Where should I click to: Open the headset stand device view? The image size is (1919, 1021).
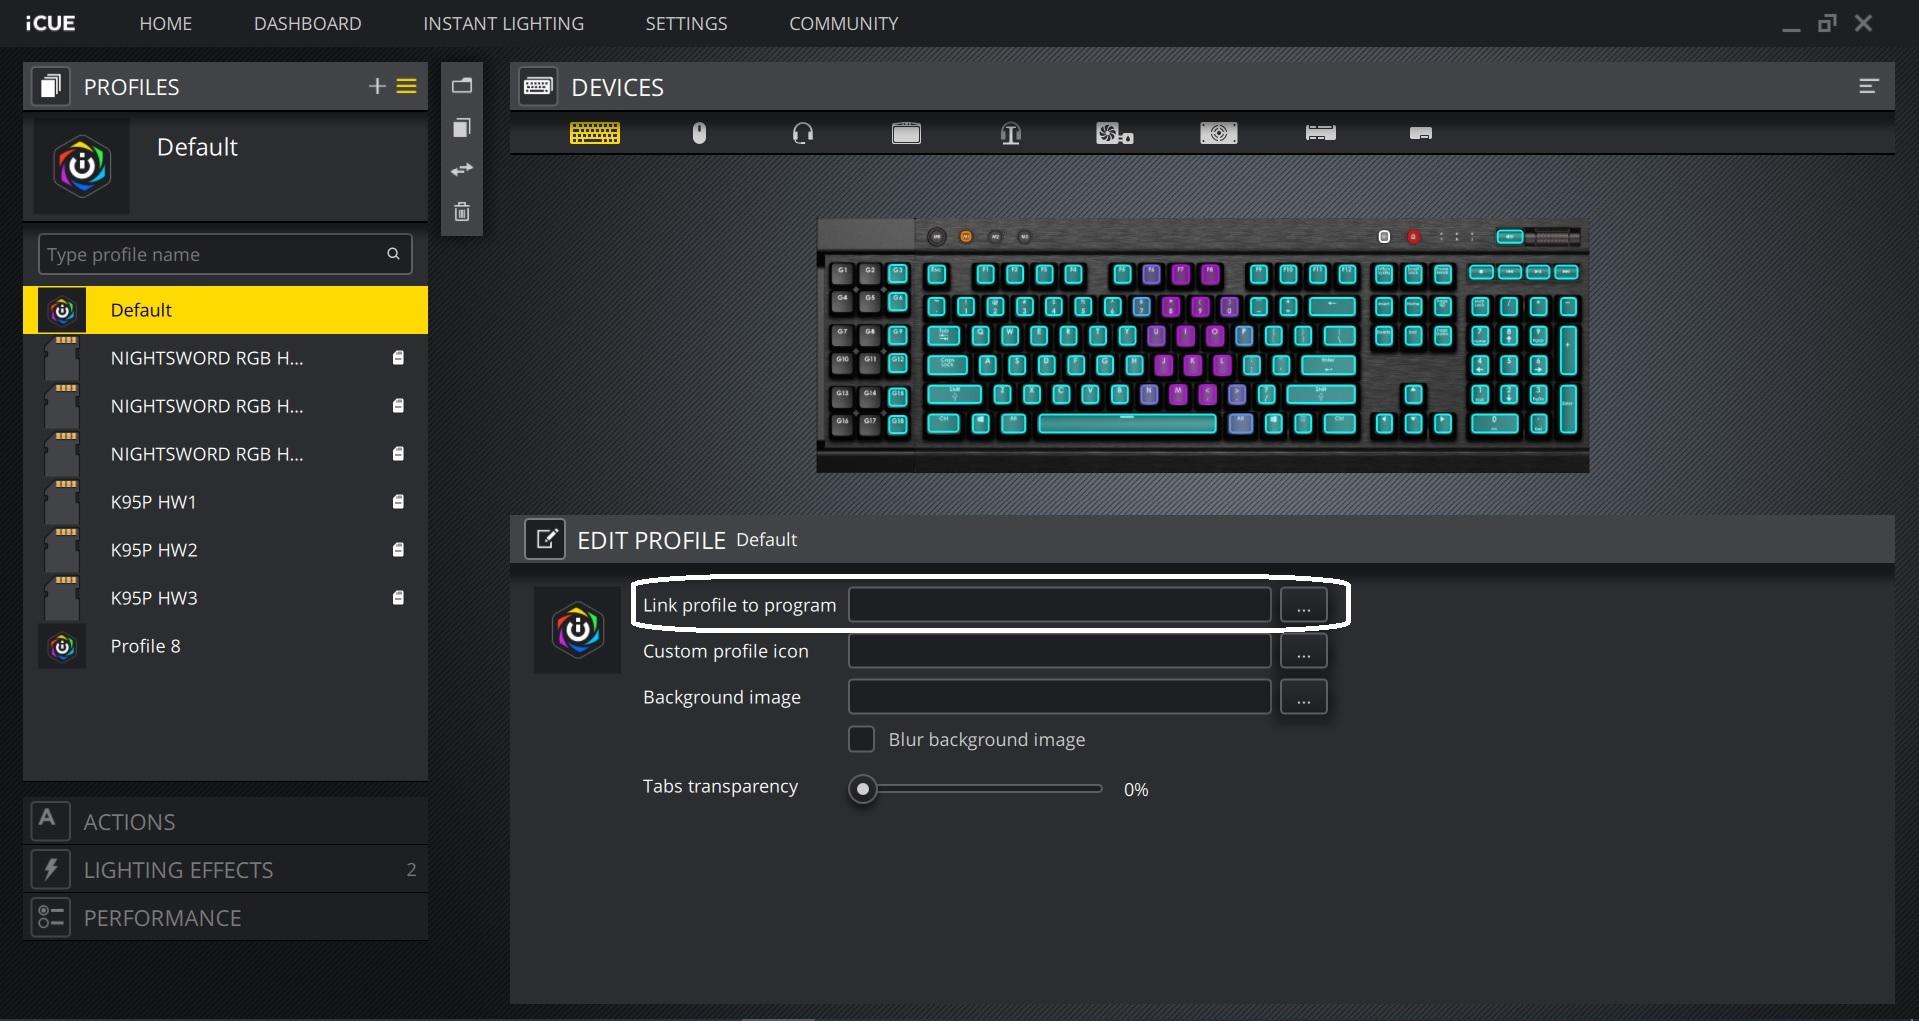(x=1009, y=132)
